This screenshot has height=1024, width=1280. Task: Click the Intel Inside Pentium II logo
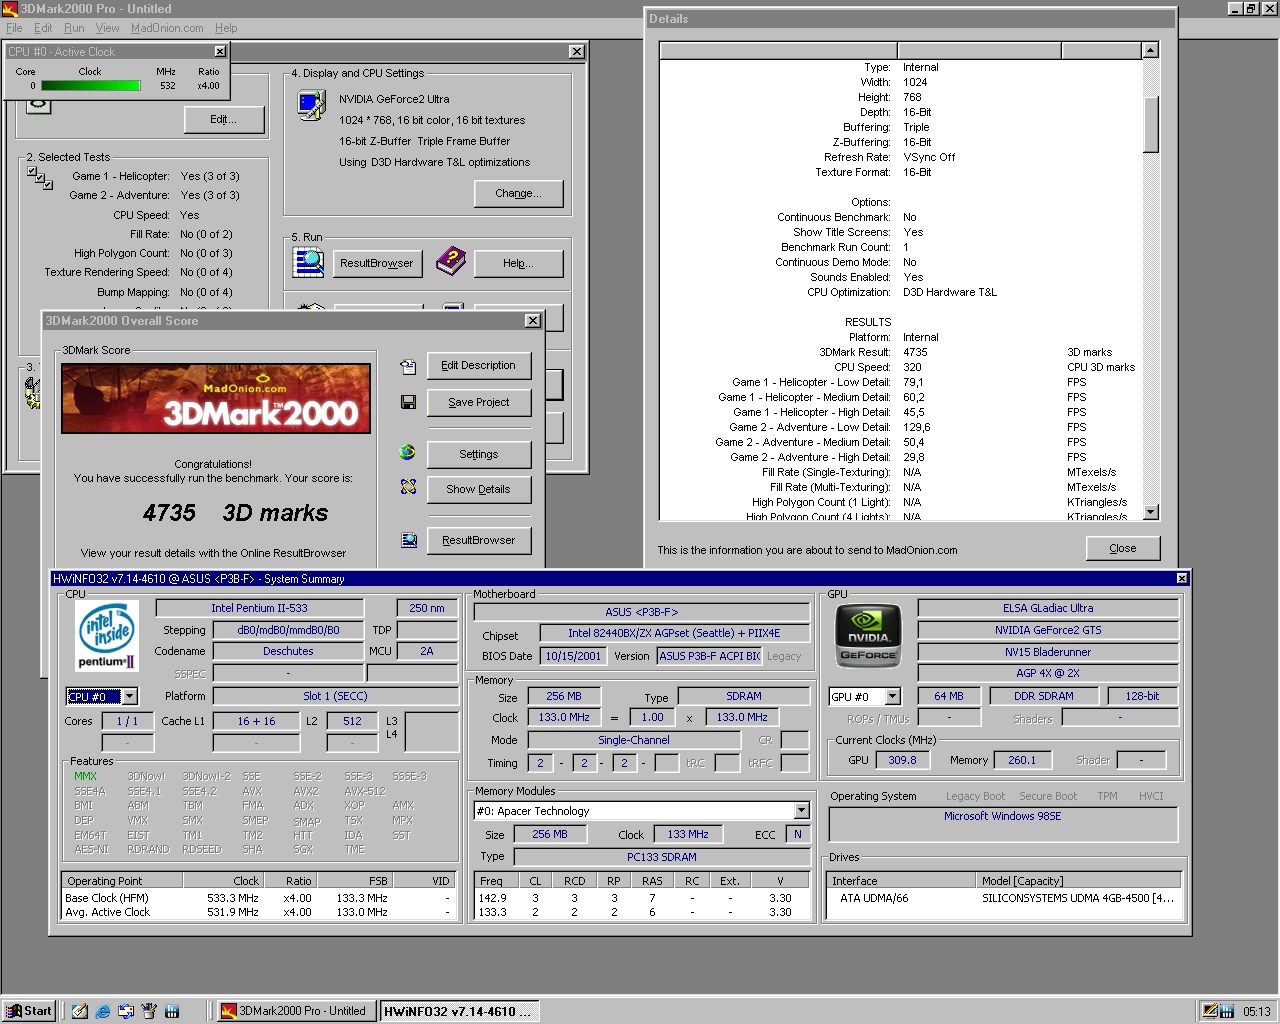coord(107,636)
